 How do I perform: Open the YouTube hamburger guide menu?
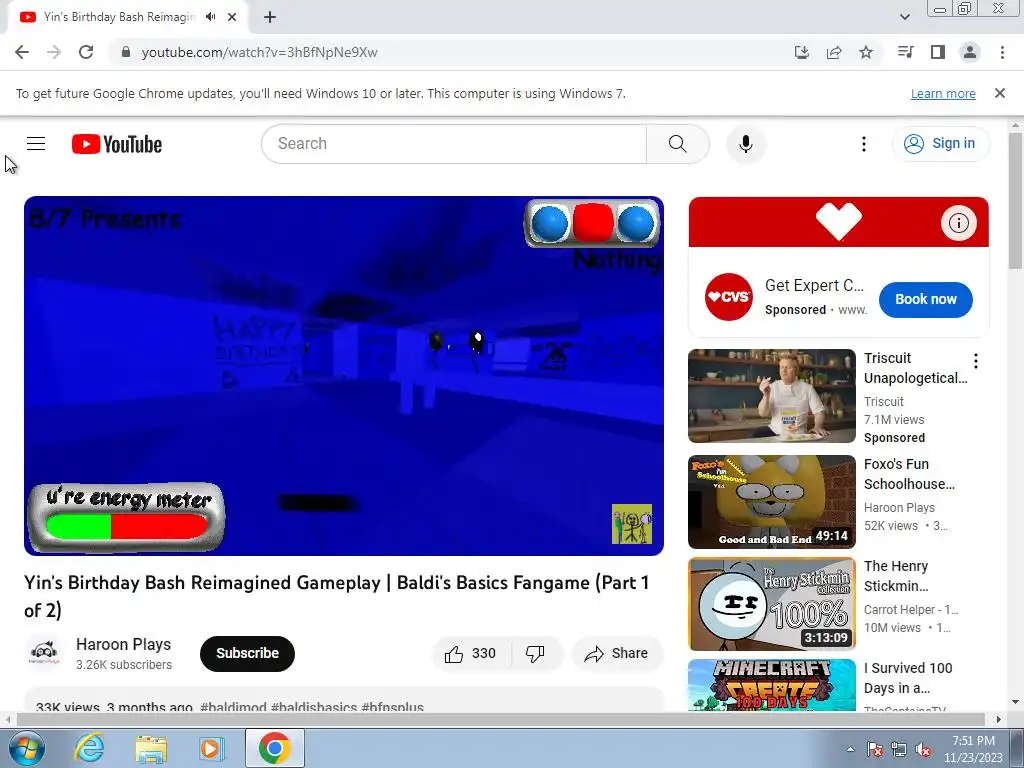click(36, 144)
